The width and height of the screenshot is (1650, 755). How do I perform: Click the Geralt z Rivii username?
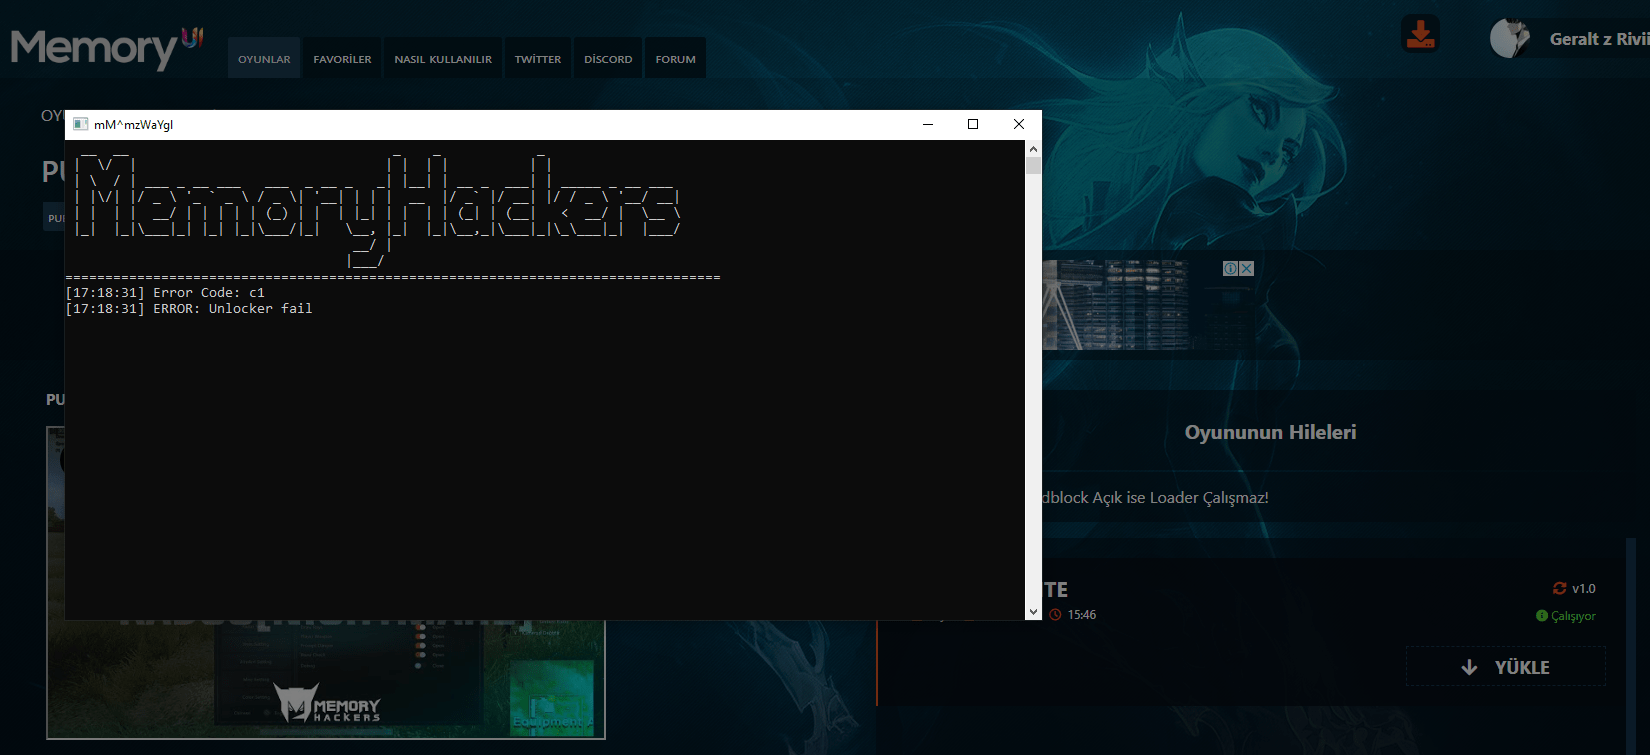(1599, 39)
